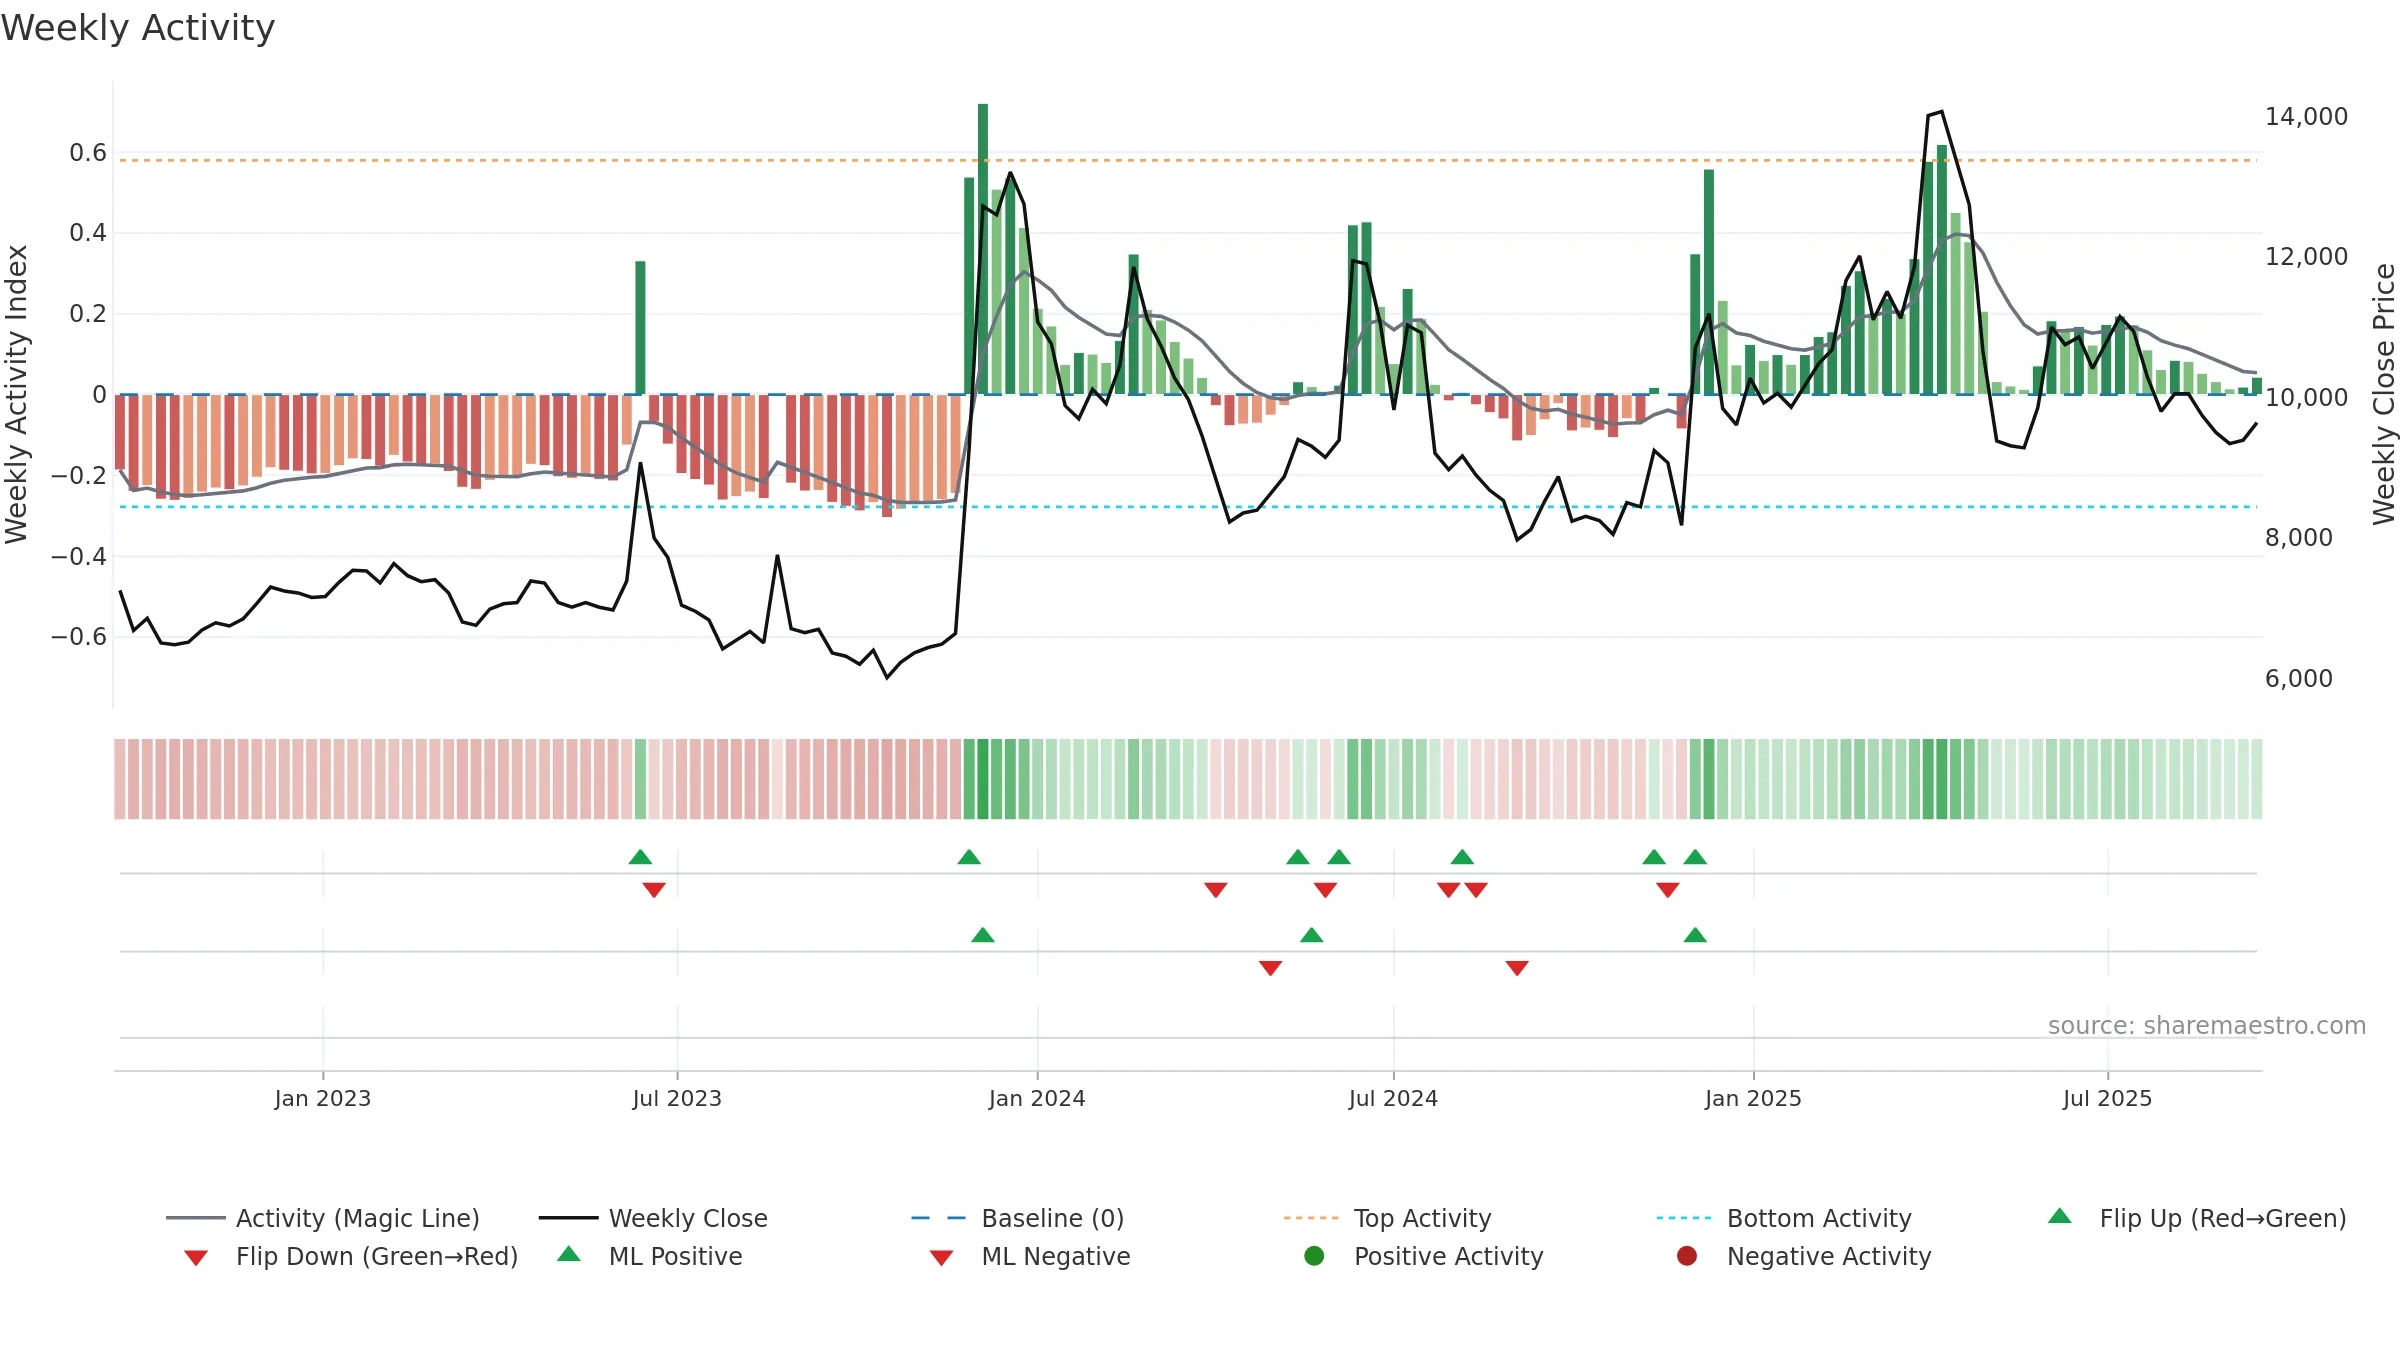Image resolution: width=2400 pixels, height=1350 pixels.
Task: Click the 6,000 price axis tick
Action: [x=2298, y=678]
